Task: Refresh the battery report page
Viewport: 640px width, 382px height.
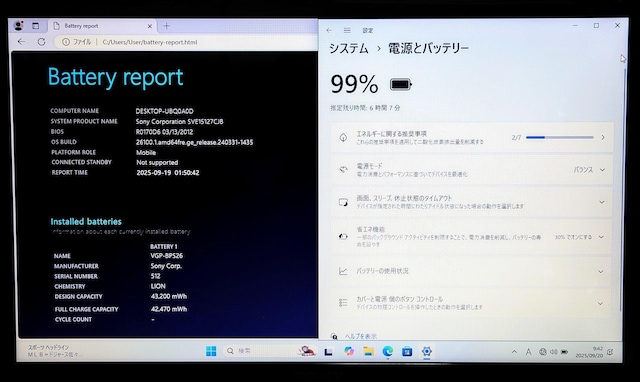Action: pyautogui.click(x=41, y=42)
